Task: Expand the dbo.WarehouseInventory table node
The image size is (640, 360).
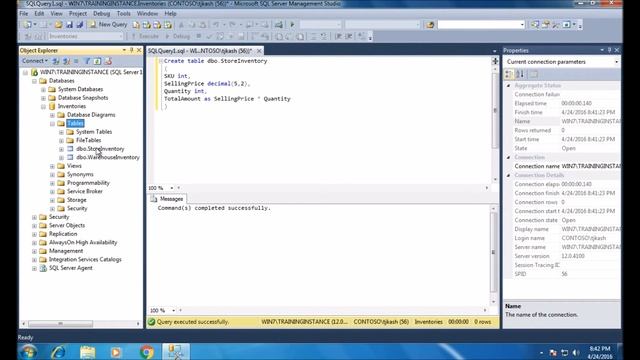Action: pyautogui.click(x=61, y=158)
